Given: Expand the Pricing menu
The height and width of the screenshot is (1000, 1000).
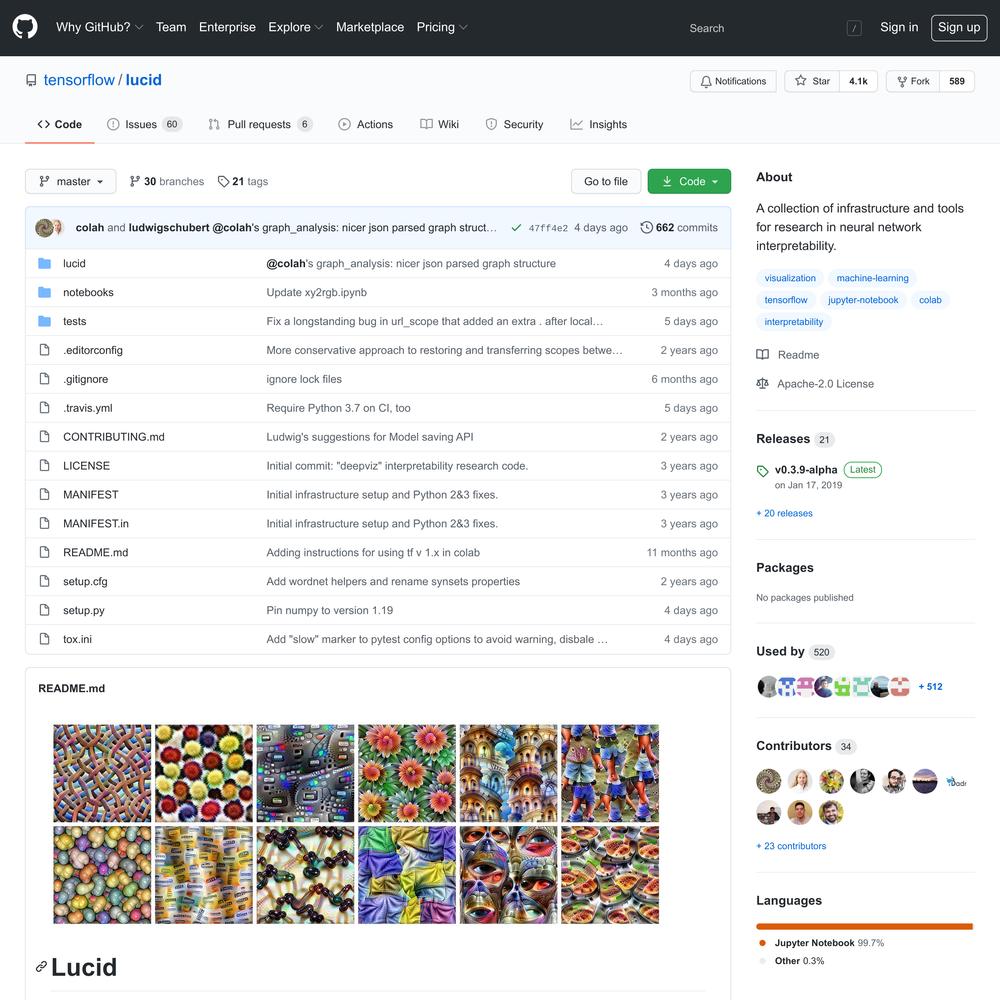Looking at the screenshot, I should click(x=442, y=27).
